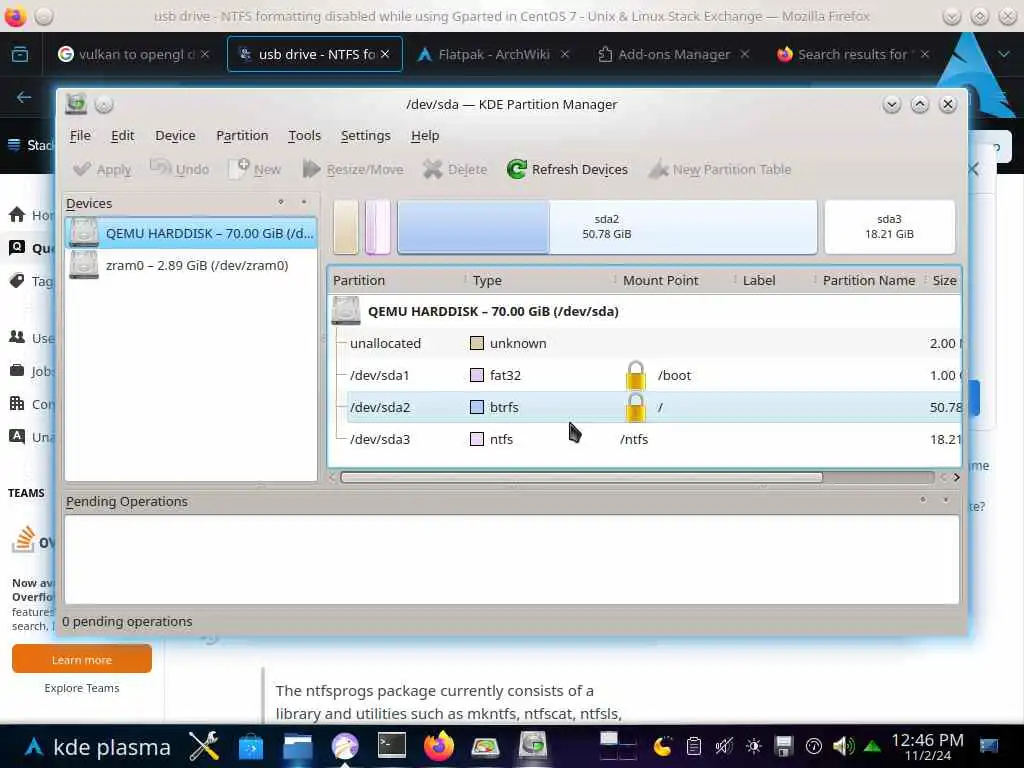This screenshot has width=1024, height=768.
Task: Click the volume speaker tray icon
Action: click(843, 746)
